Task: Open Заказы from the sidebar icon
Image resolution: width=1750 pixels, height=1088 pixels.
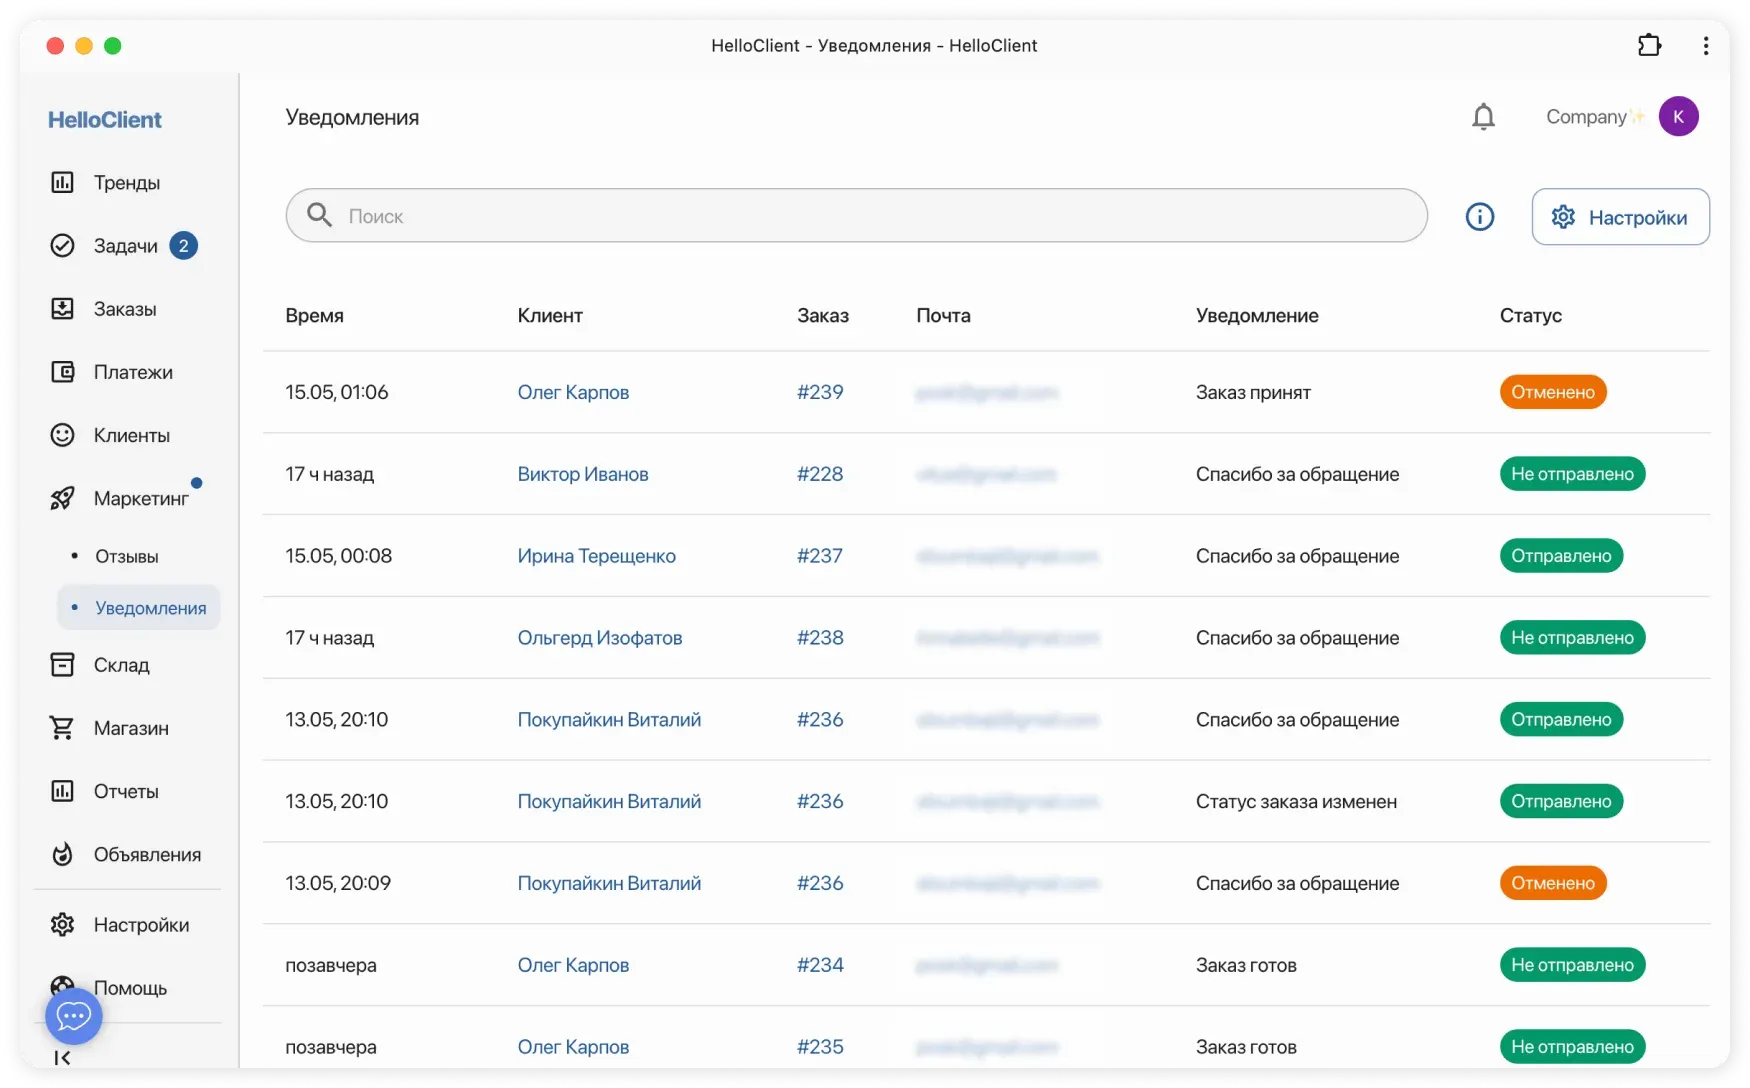Action: click(x=62, y=308)
